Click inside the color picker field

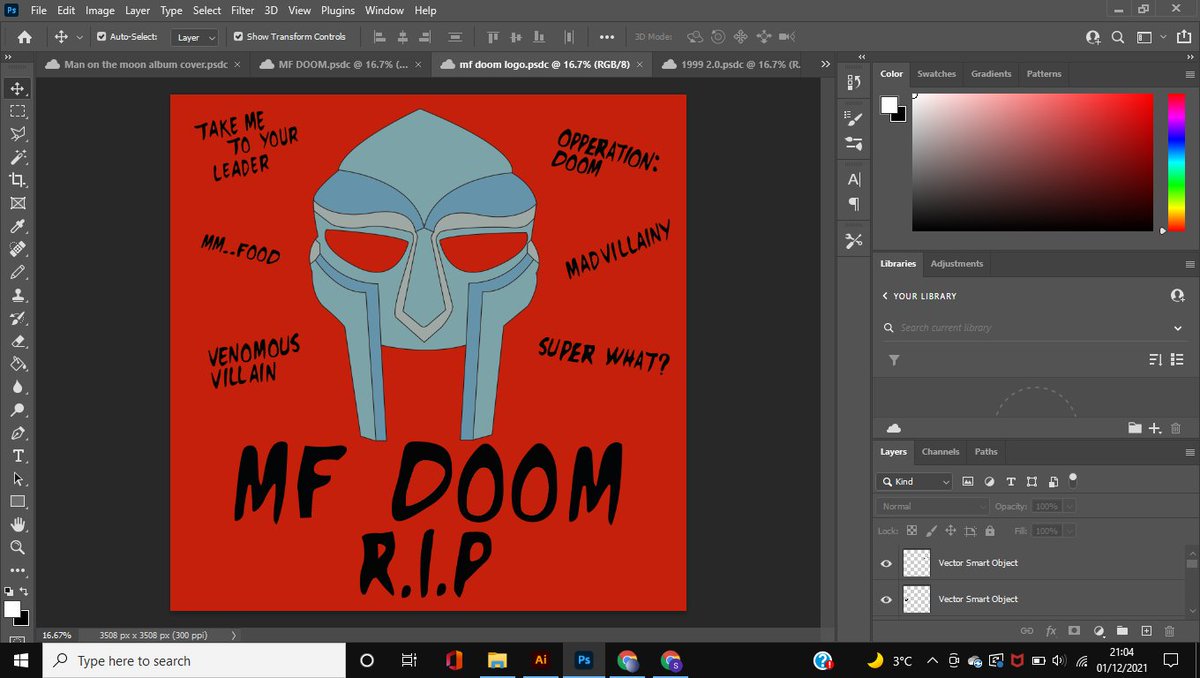pos(1032,162)
